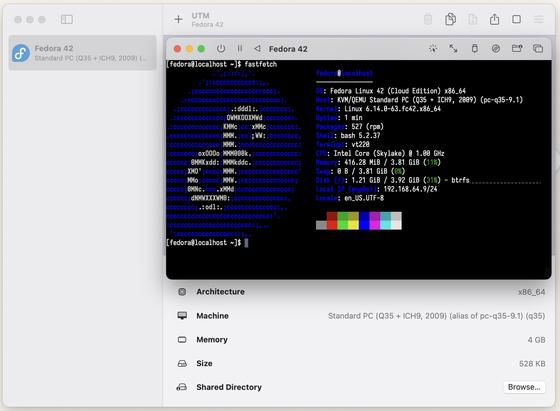
Task: Click the yellow swatch in the terminal
Action: 353,225
